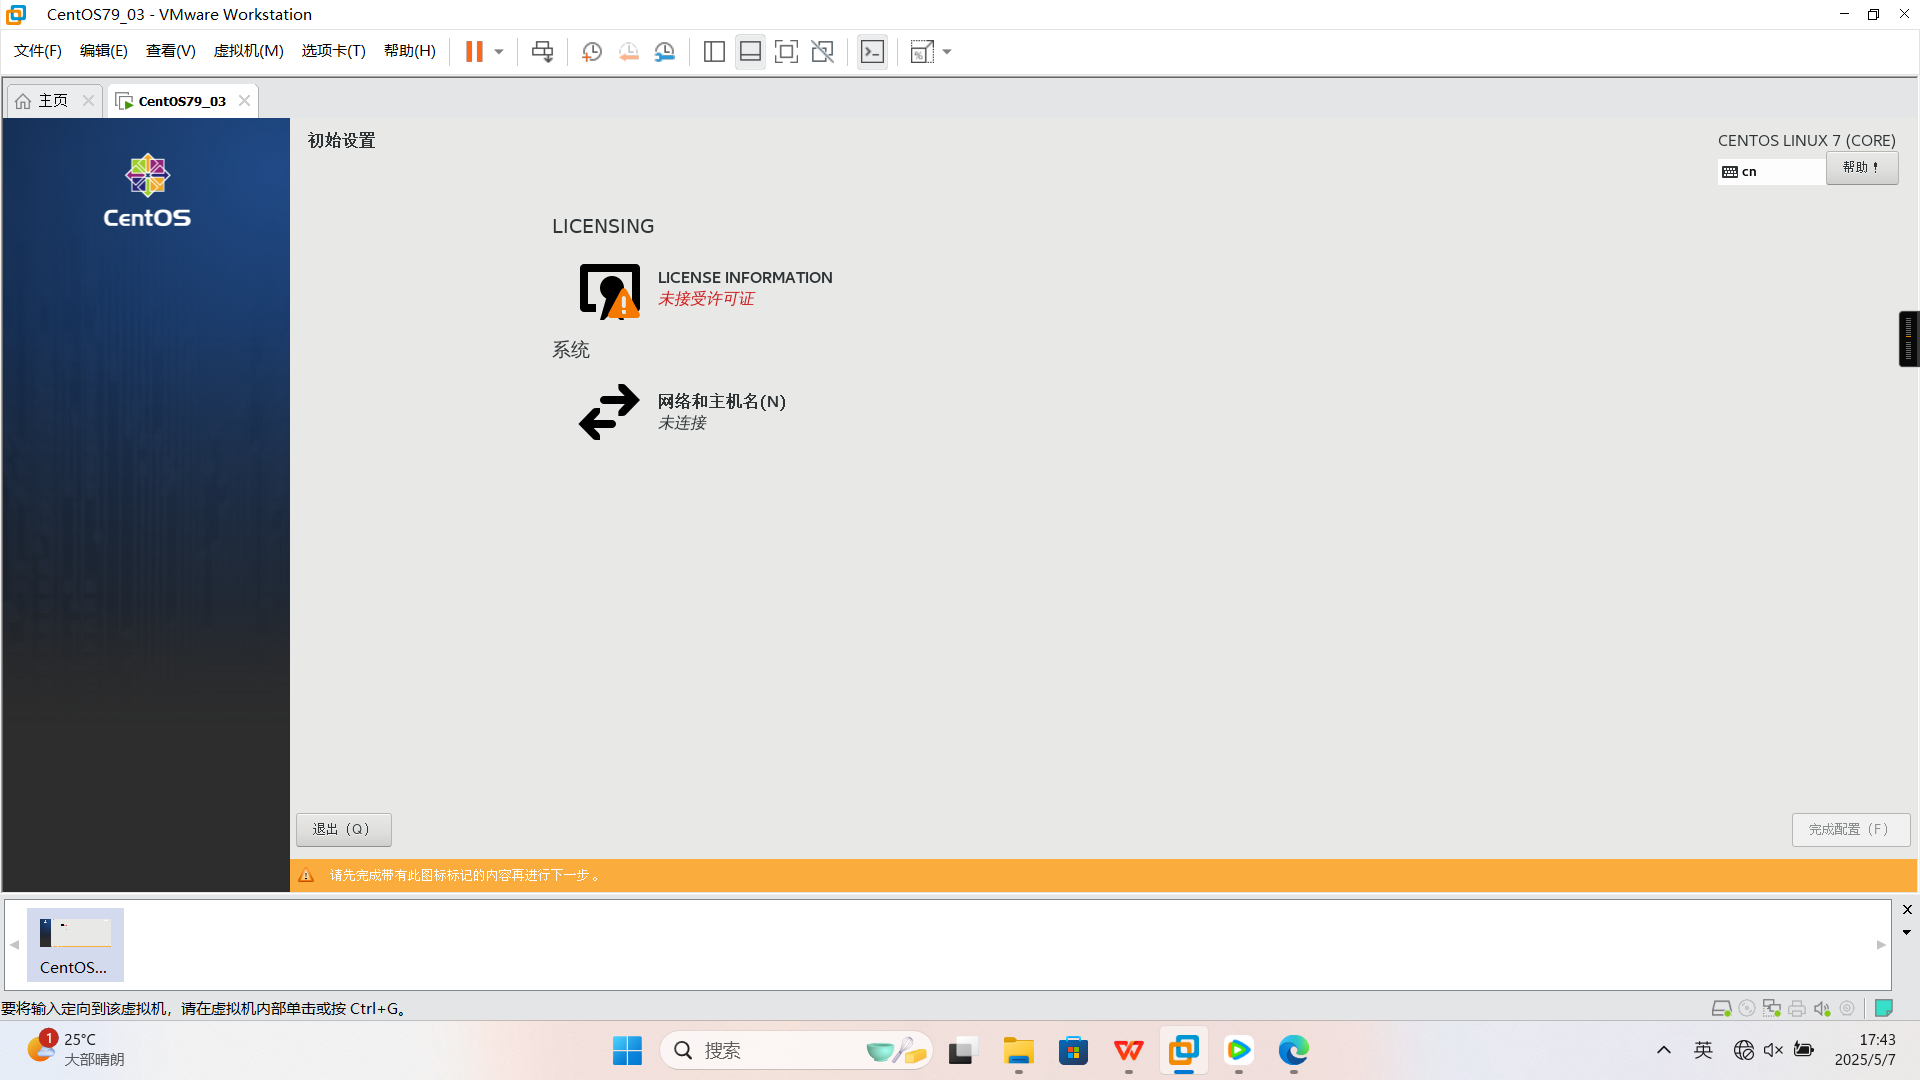This screenshot has width=1920, height=1080.
Task: Click the taskbar 搜索 box
Action: coord(796,1050)
